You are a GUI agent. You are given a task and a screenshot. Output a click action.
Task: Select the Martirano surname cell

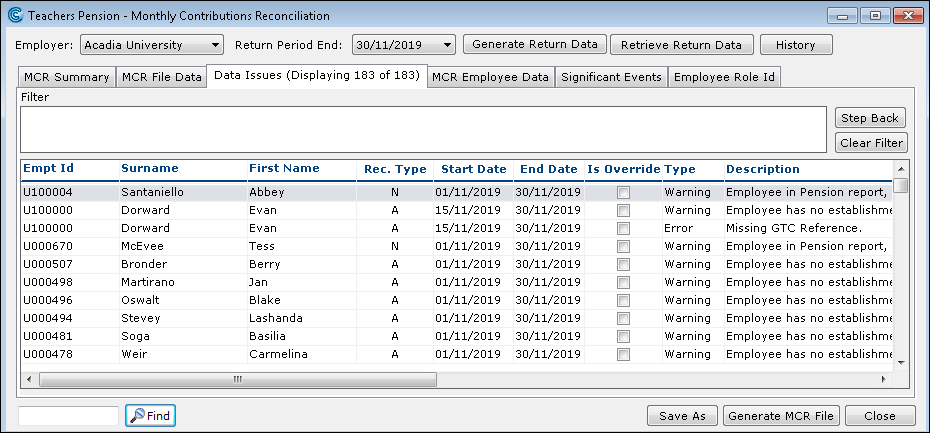point(183,282)
